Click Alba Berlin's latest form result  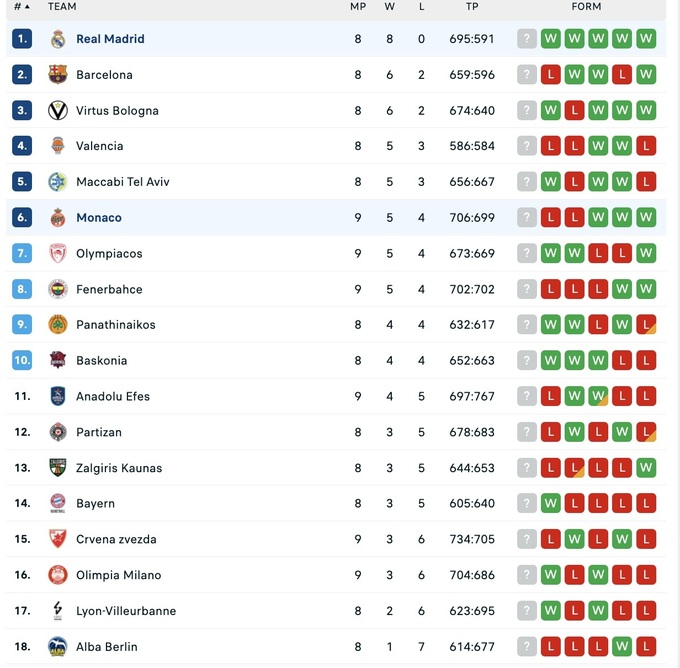(x=646, y=647)
